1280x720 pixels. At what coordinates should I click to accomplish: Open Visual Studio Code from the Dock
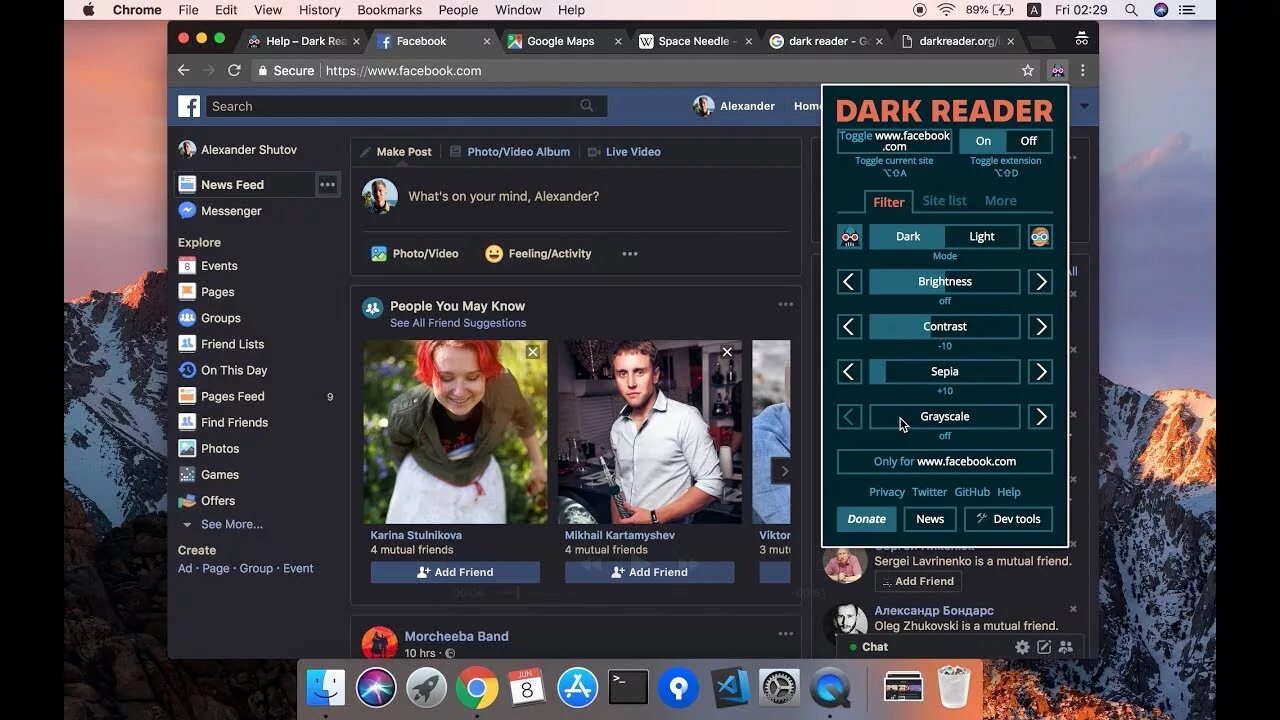[x=730, y=688]
